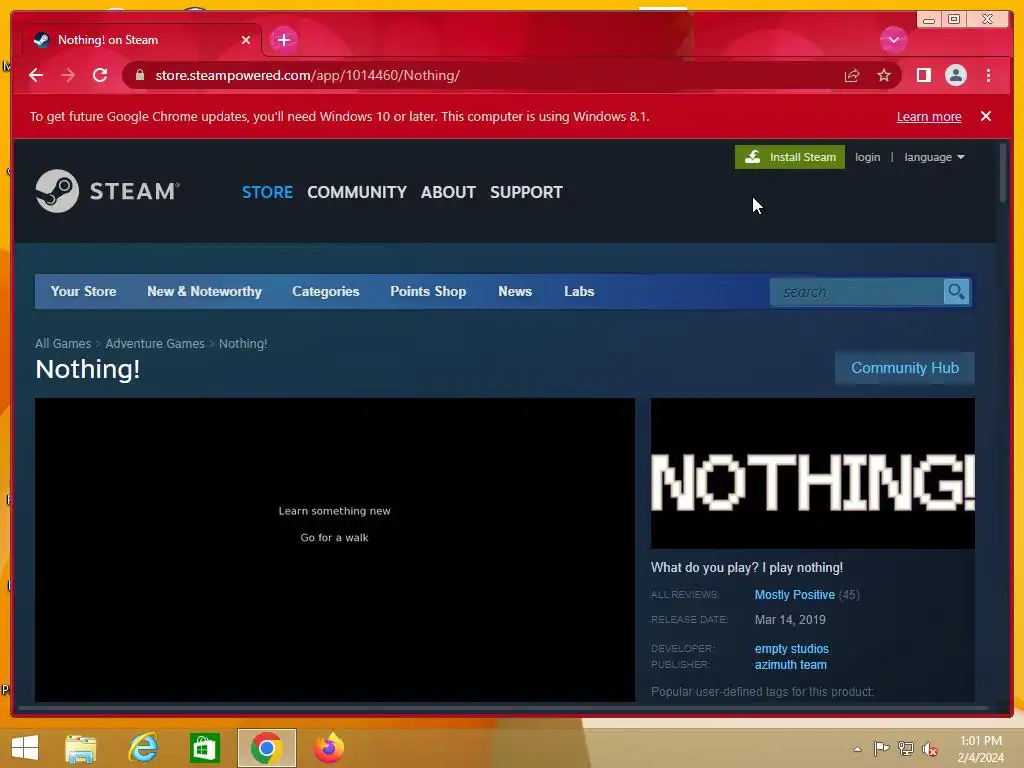The height and width of the screenshot is (768, 1024).
Task: Open File Explorer from taskbar
Action: pyautogui.click(x=81, y=748)
